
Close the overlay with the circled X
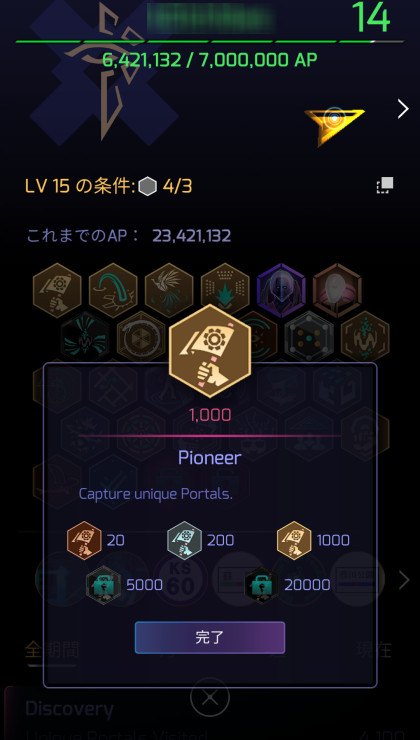coord(210,697)
